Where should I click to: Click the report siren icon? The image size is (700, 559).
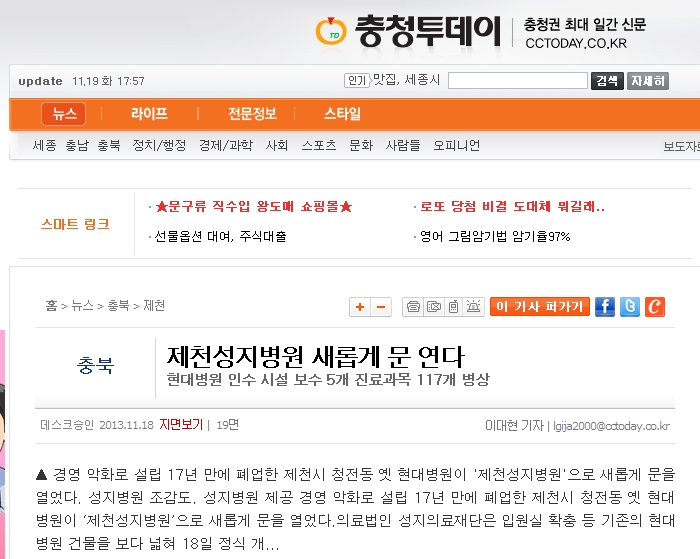pos(474,307)
